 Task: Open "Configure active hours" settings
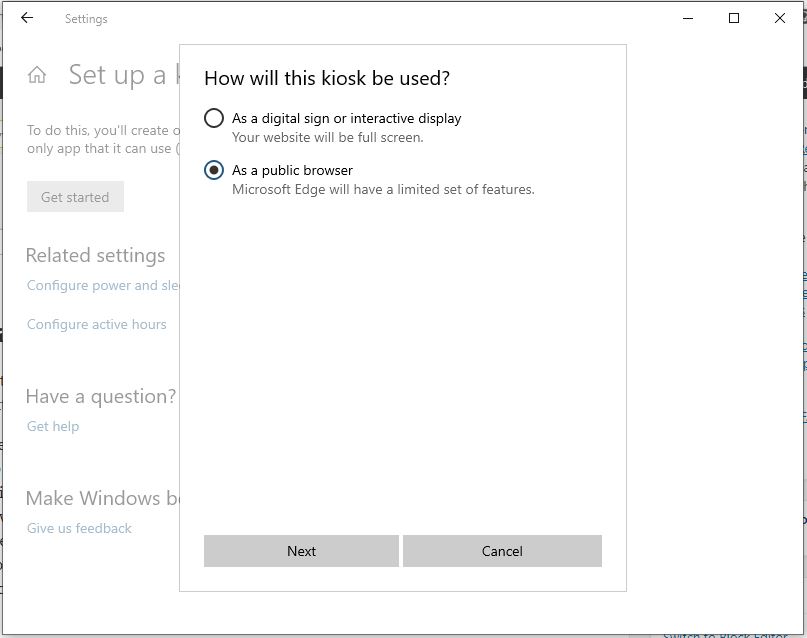96,324
